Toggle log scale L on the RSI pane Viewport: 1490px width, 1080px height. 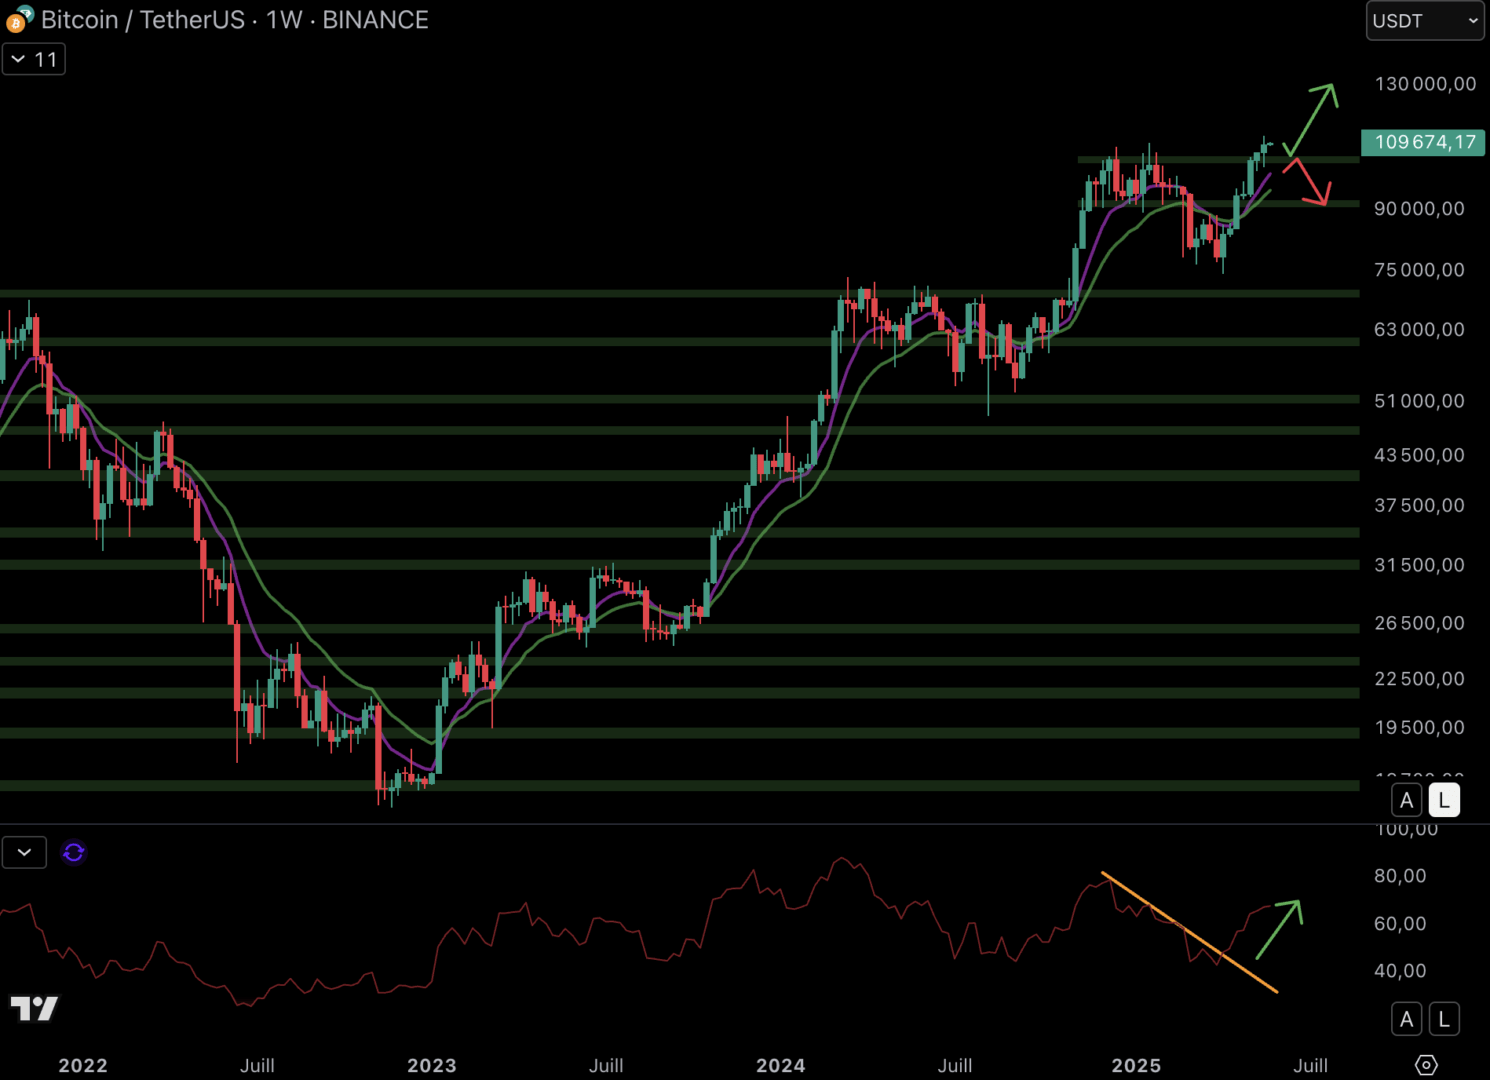tap(1444, 1019)
